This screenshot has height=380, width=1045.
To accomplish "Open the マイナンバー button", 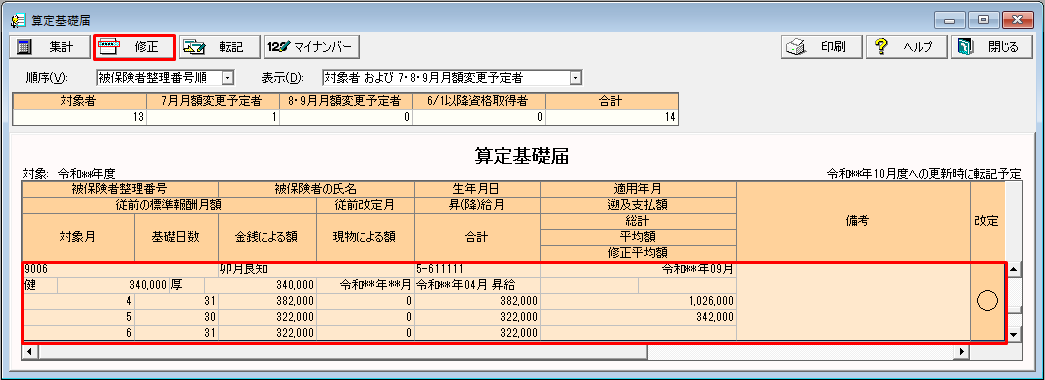I will click(x=312, y=47).
